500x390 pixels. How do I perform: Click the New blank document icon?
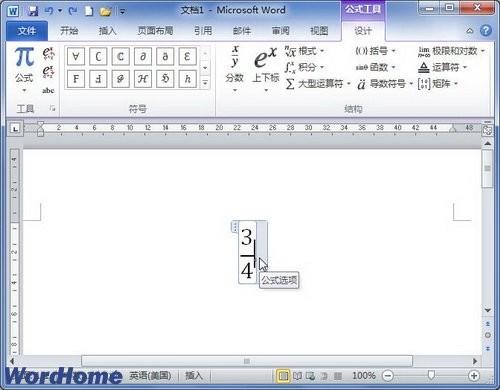tap(89, 11)
